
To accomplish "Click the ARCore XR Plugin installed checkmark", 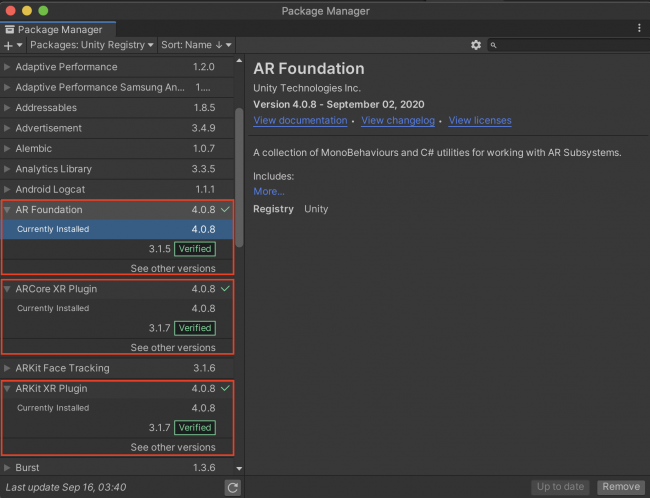I will [x=226, y=289].
